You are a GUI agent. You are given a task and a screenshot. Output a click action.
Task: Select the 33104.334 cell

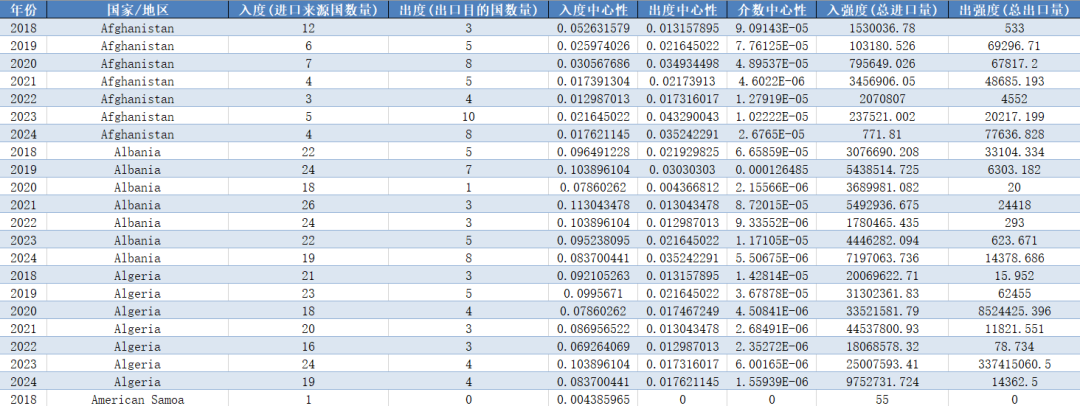pyautogui.click(x=1014, y=152)
